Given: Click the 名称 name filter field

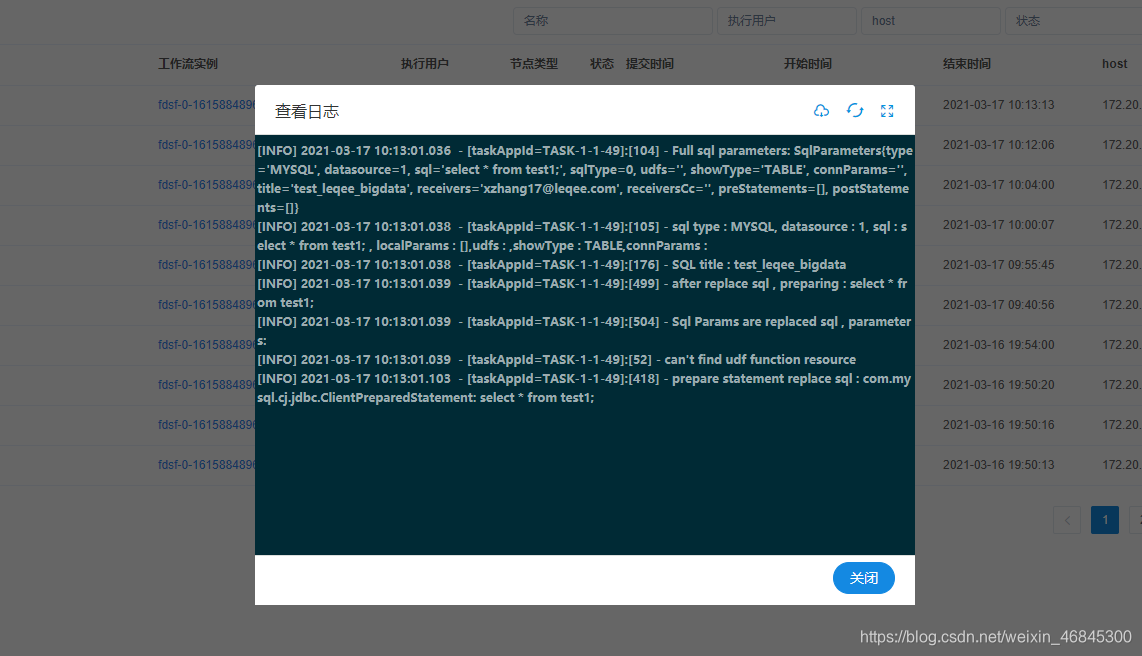Looking at the screenshot, I should [x=612, y=20].
